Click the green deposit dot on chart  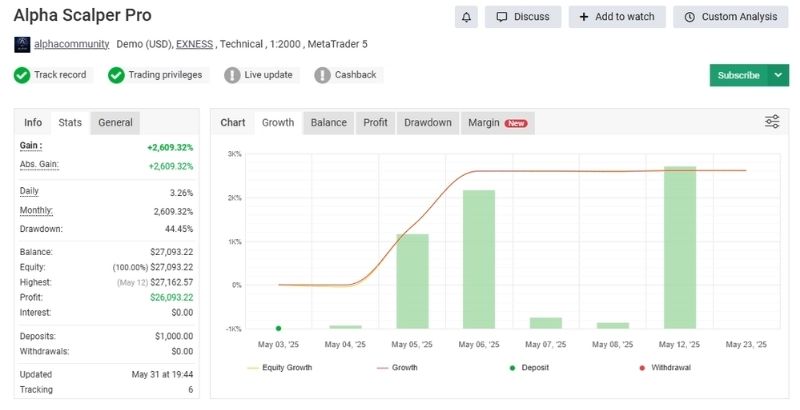tap(278, 328)
